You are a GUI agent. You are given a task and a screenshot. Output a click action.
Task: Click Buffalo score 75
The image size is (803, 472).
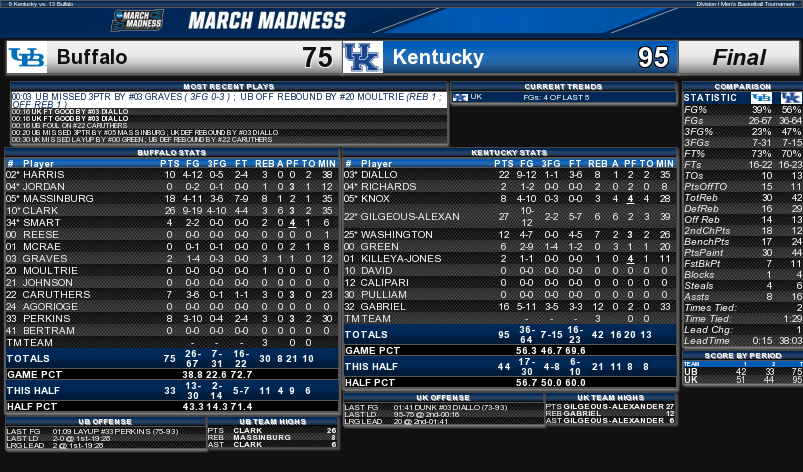pos(318,57)
